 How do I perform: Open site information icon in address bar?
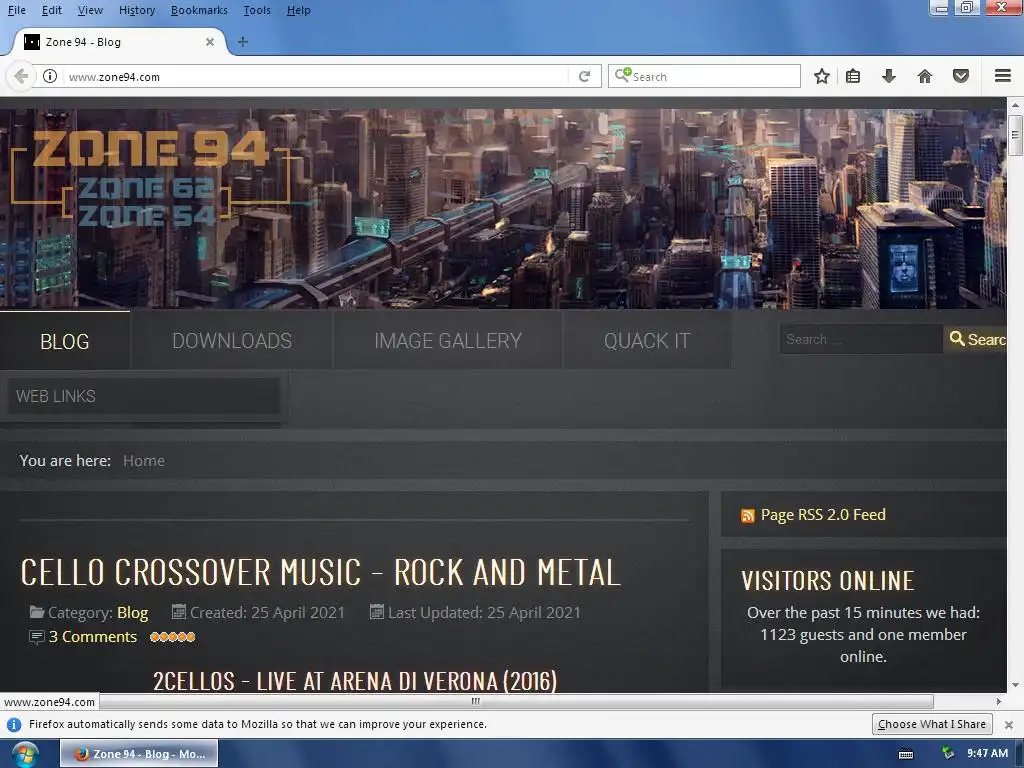(50, 76)
